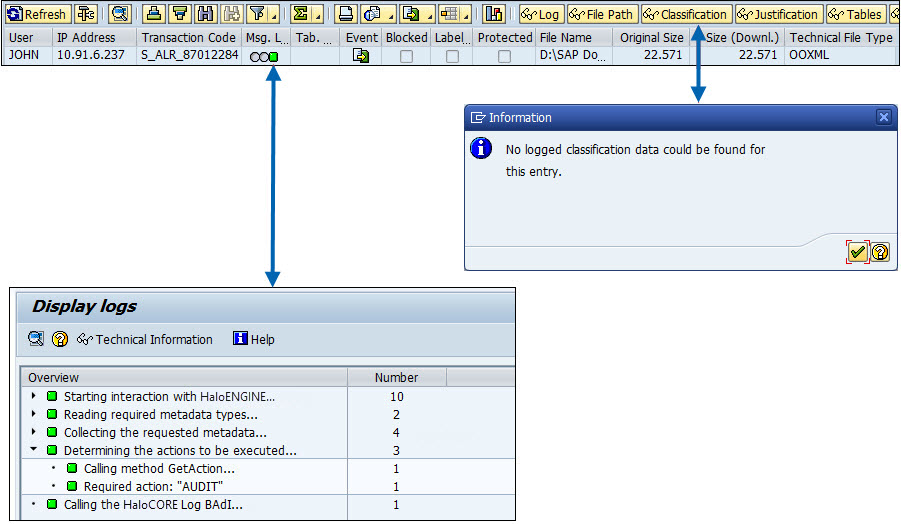
Task: Open the technical names toggle icon beside Refresh
Action: pos(86,14)
